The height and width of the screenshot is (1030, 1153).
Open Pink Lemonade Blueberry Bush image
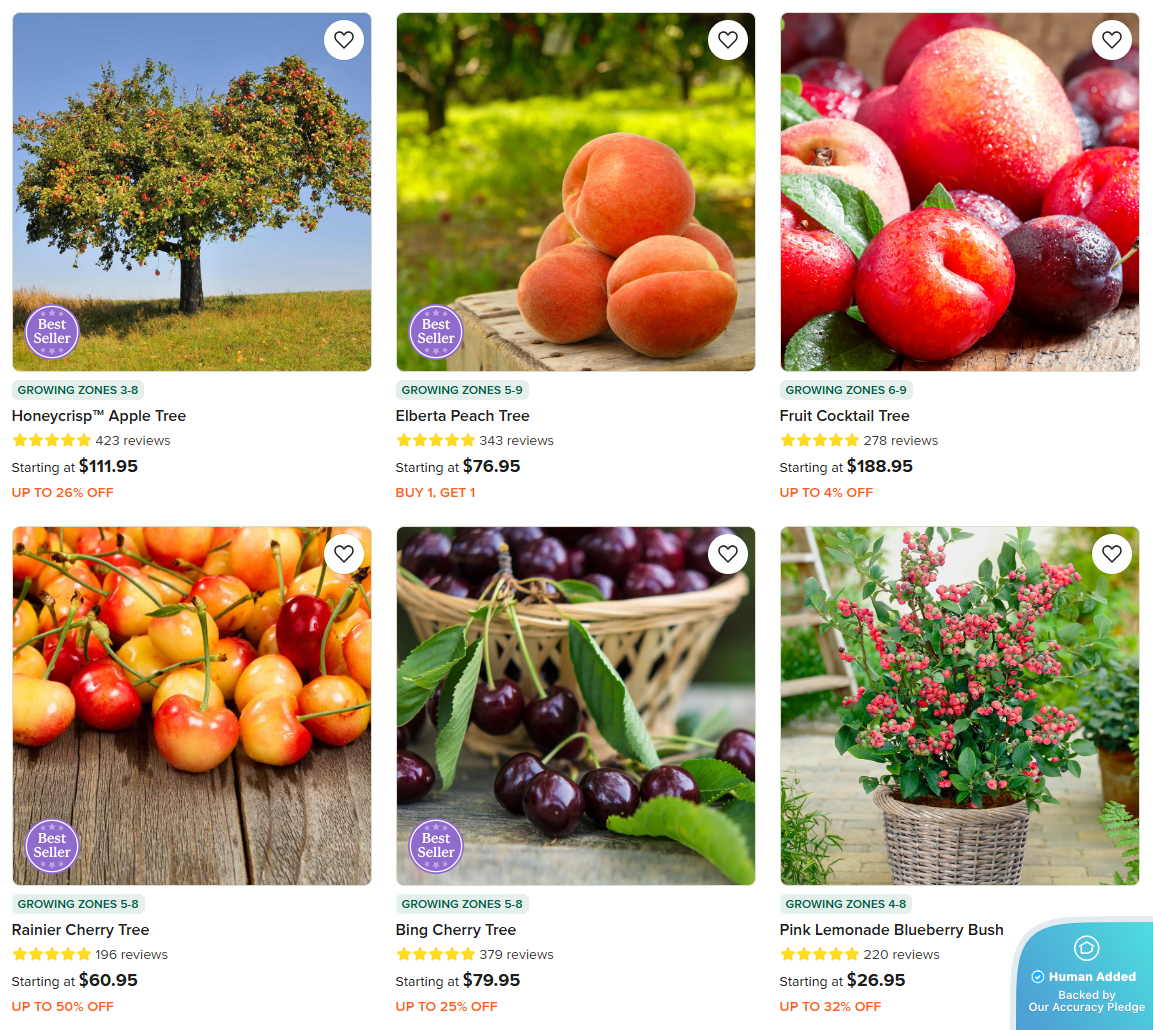point(960,706)
